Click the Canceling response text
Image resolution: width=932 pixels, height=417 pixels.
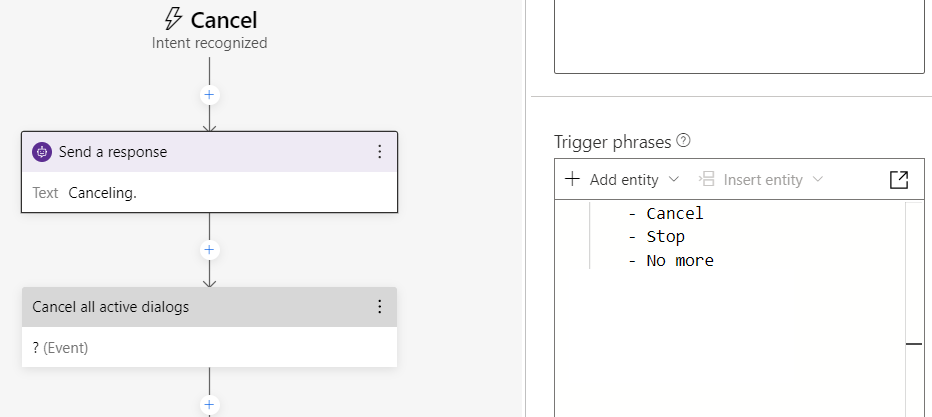[102, 193]
